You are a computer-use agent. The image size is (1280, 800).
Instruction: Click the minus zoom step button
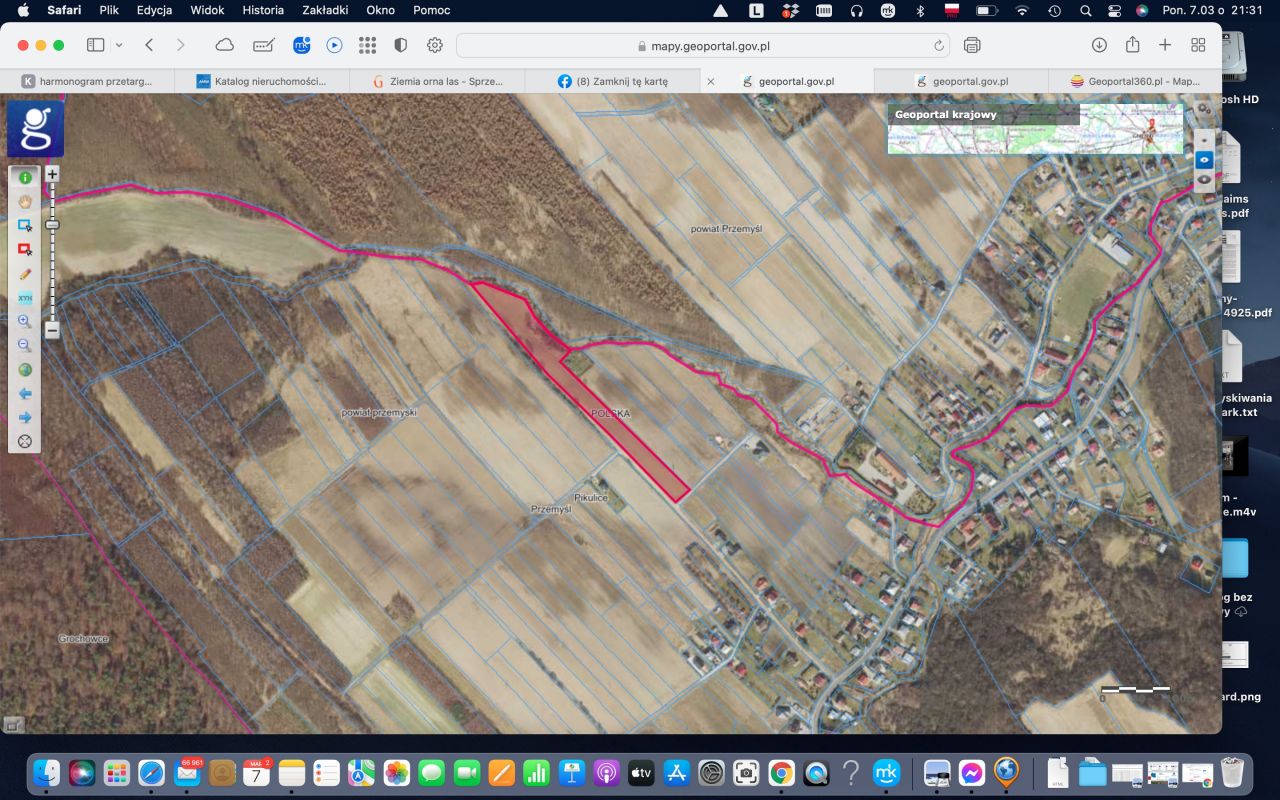pyautogui.click(x=52, y=330)
